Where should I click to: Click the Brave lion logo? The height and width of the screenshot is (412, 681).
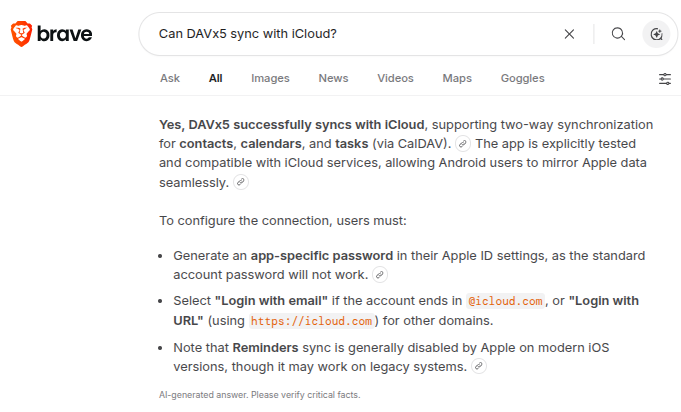pos(21,33)
